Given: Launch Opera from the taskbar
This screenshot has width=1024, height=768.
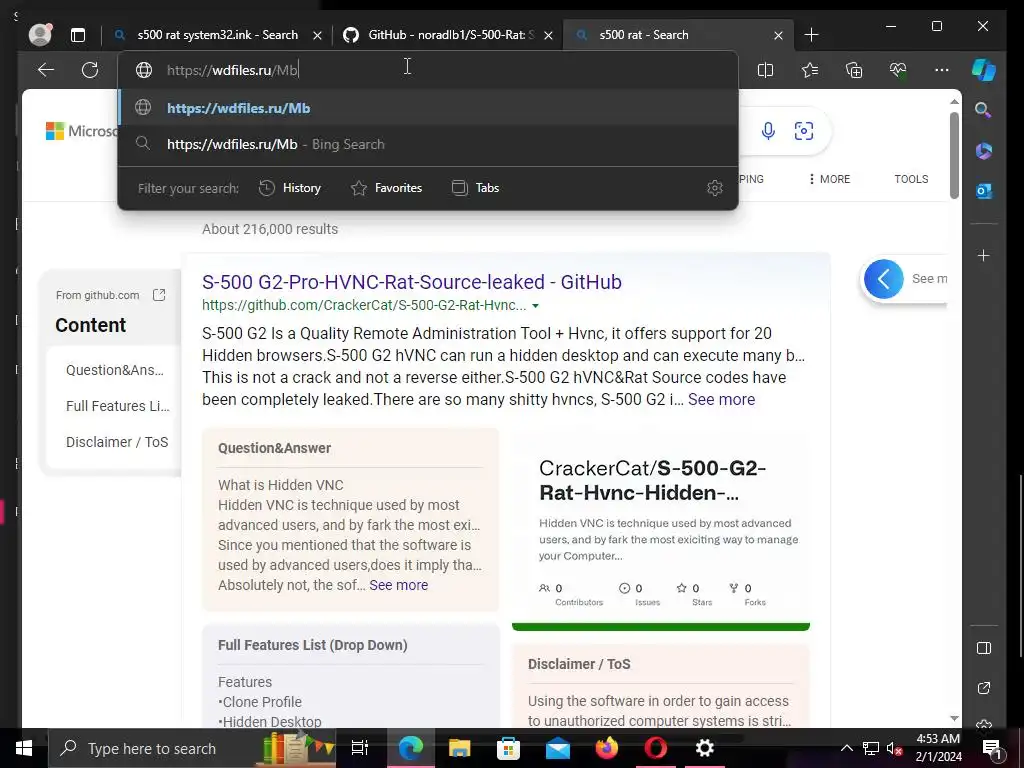Looking at the screenshot, I should point(656,748).
